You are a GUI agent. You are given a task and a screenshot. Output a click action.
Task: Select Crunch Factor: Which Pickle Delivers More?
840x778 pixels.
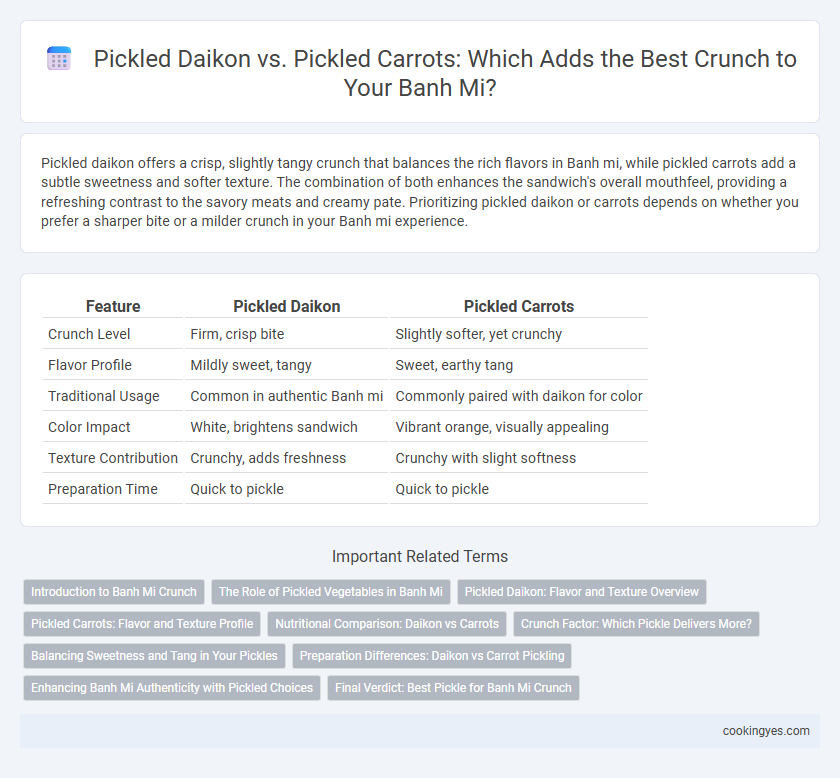click(x=636, y=624)
